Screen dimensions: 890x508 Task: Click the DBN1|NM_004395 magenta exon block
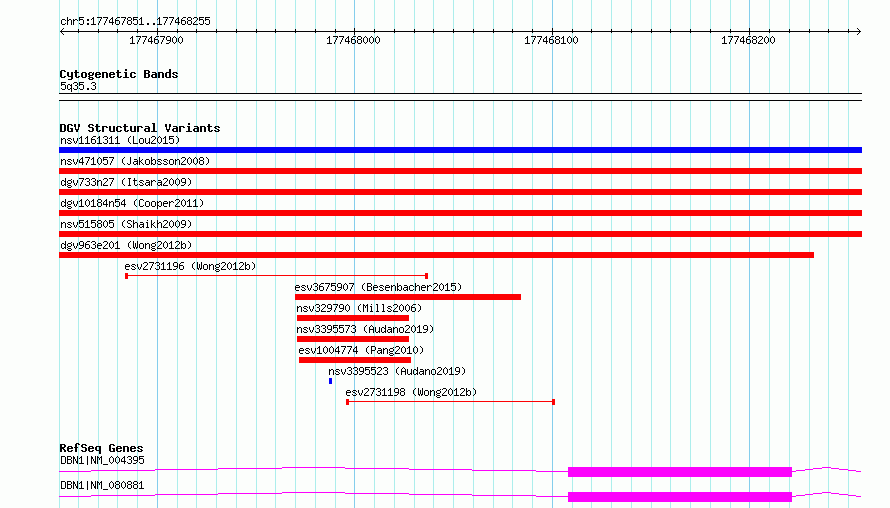pos(680,472)
